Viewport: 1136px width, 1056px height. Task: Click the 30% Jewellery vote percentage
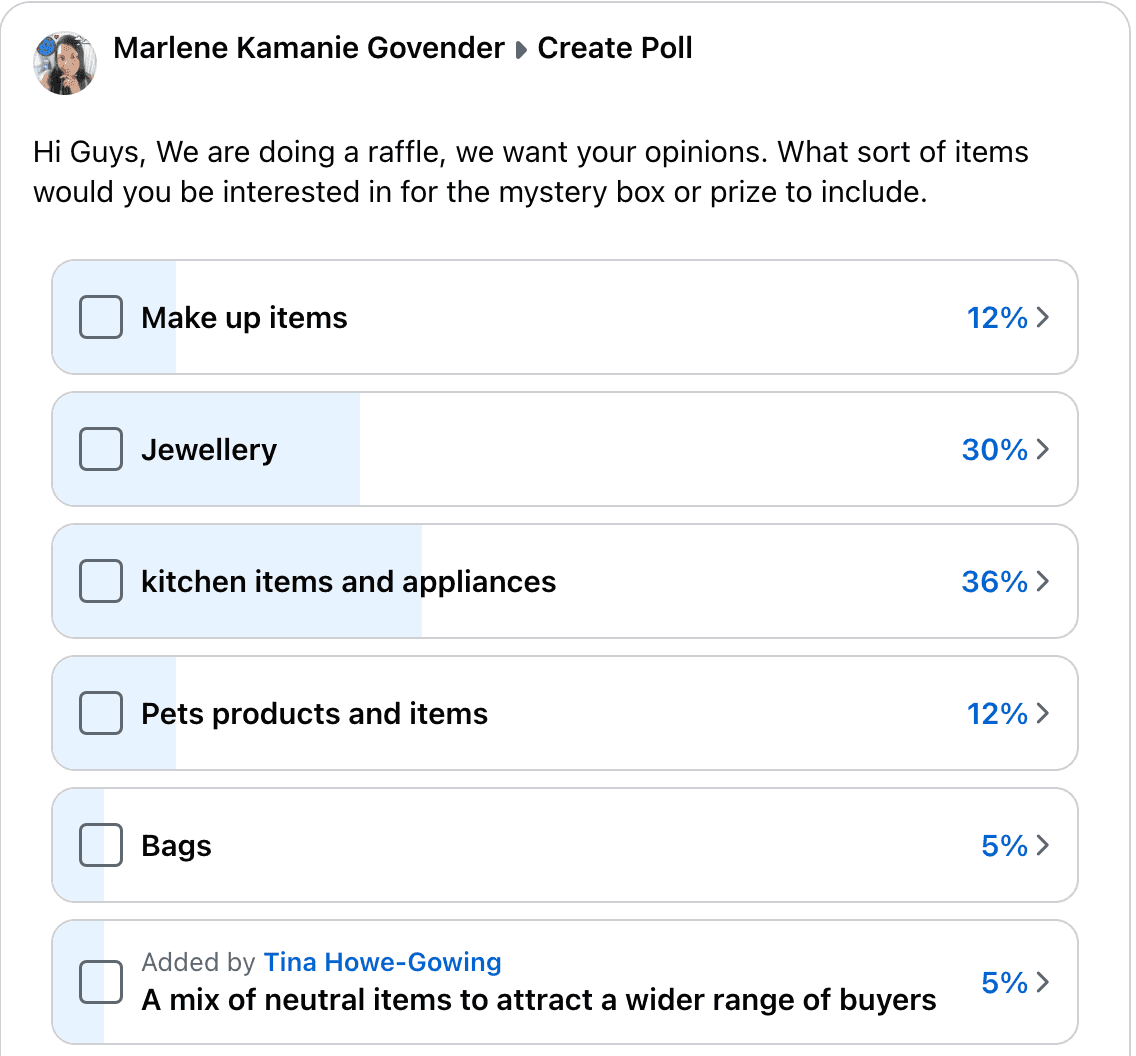994,450
